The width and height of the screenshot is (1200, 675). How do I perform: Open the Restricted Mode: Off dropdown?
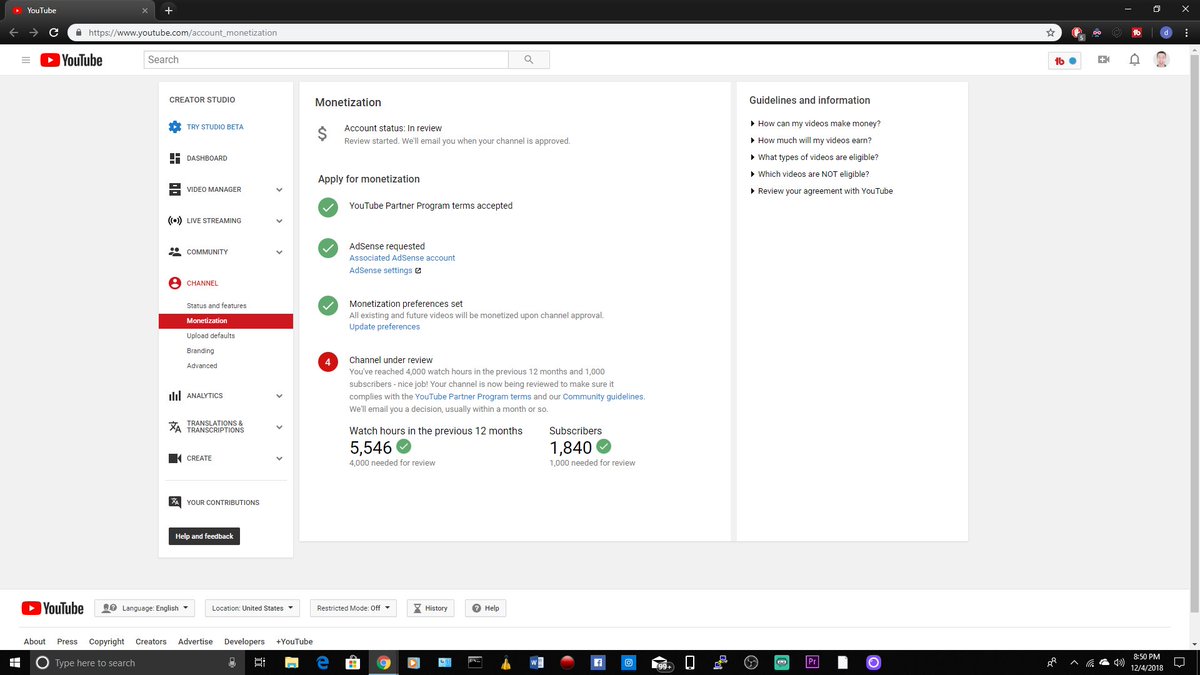(x=353, y=608)
